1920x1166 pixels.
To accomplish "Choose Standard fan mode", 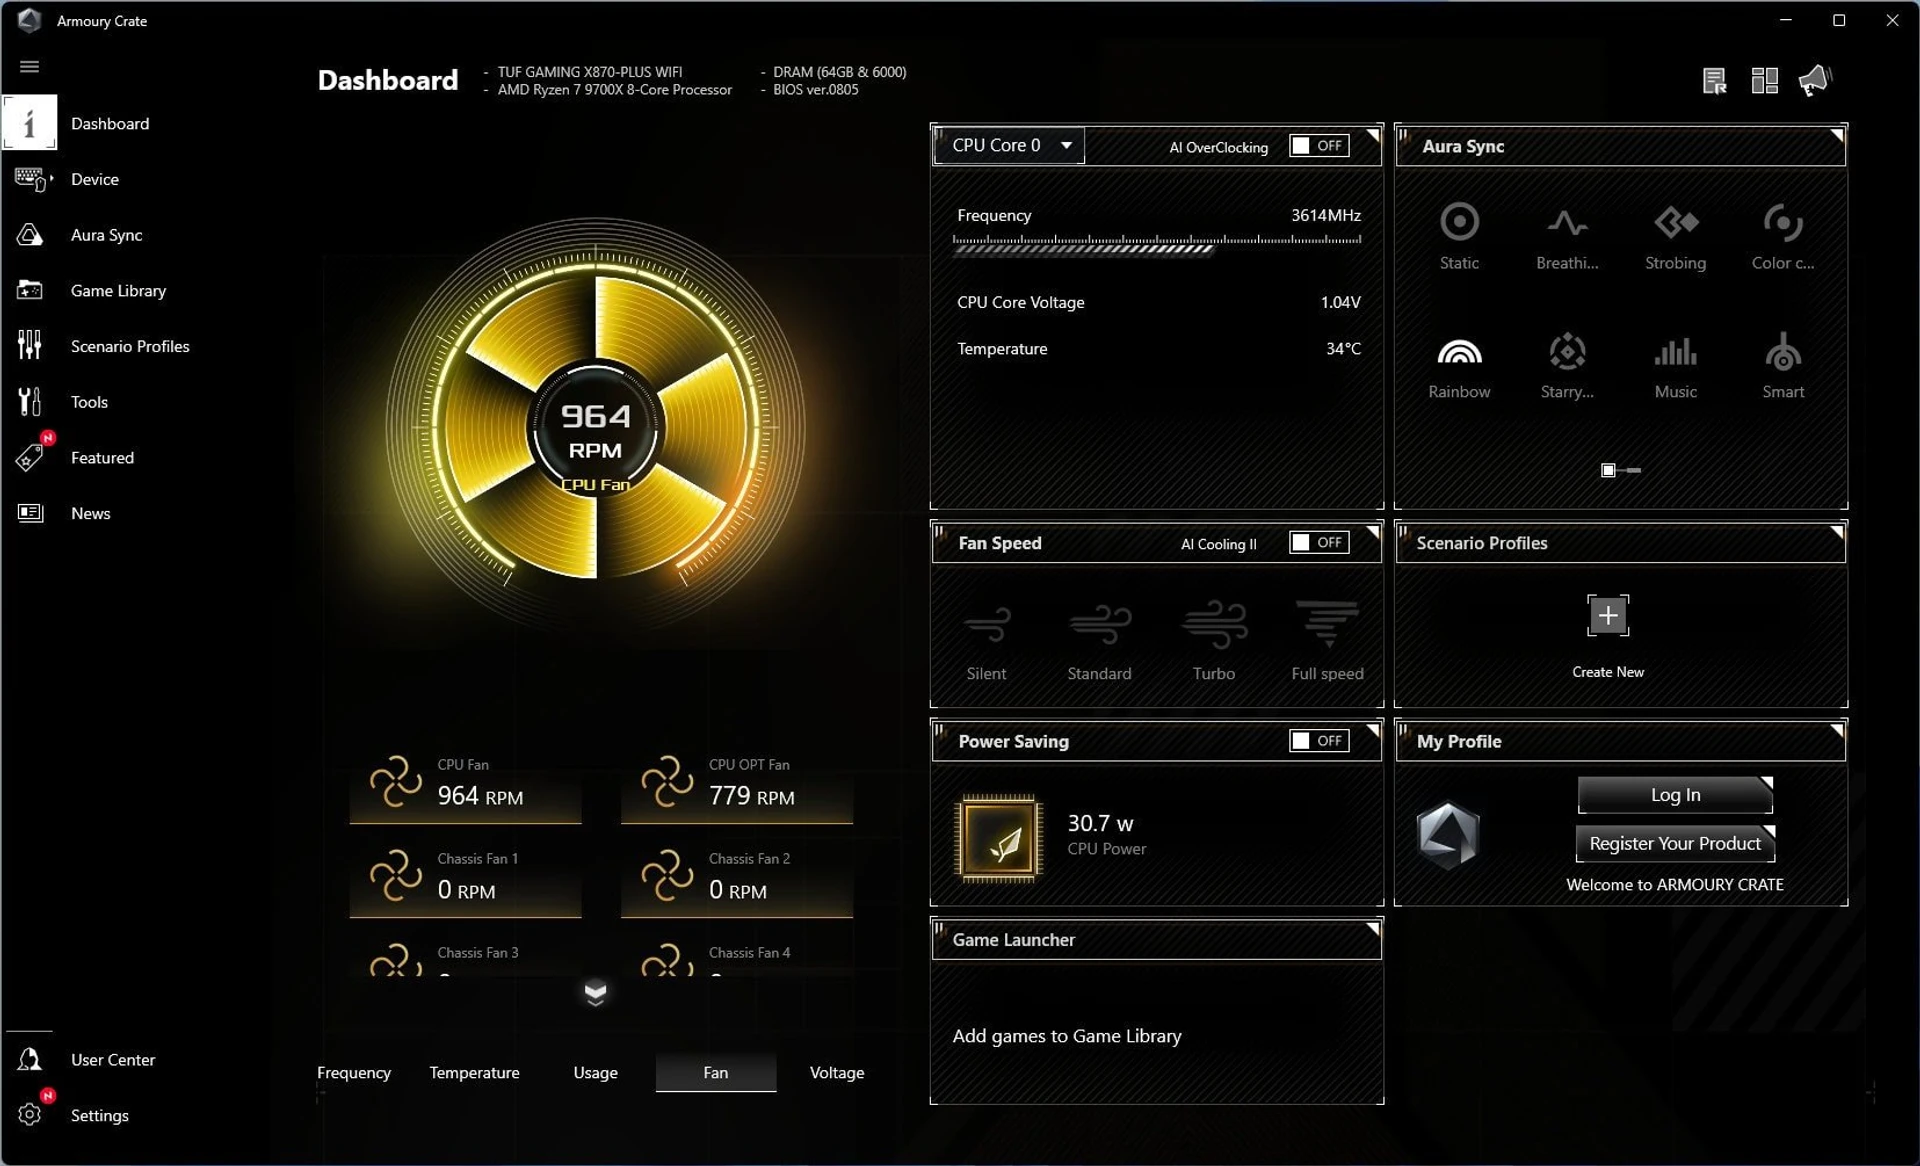I will pyautogui.click(x=1099, y=641).
